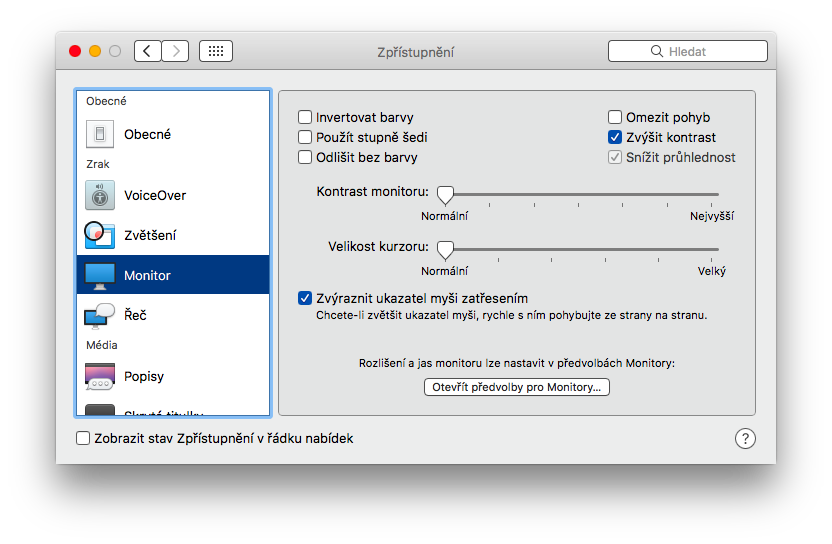
Task: Open the Popisy icon in sidebar
Action: [99, 376]
